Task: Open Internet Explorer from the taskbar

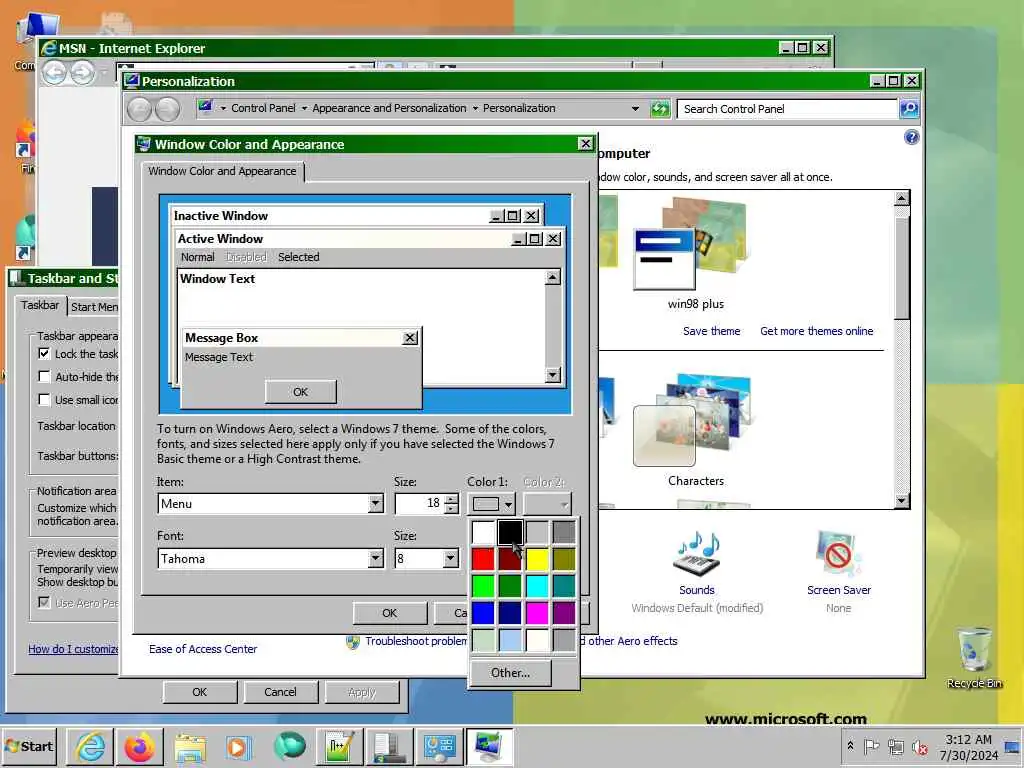Action: [90, 746]
